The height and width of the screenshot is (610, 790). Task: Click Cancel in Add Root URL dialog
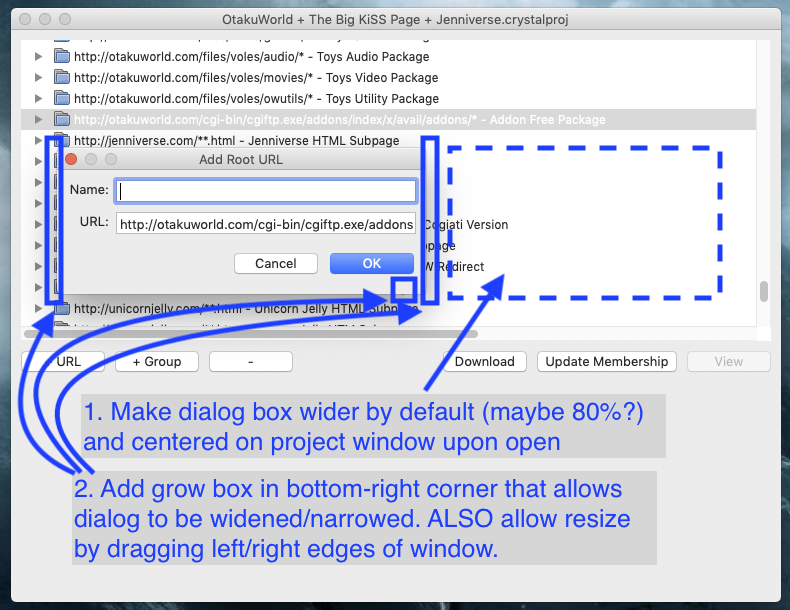tap(276, 263)
